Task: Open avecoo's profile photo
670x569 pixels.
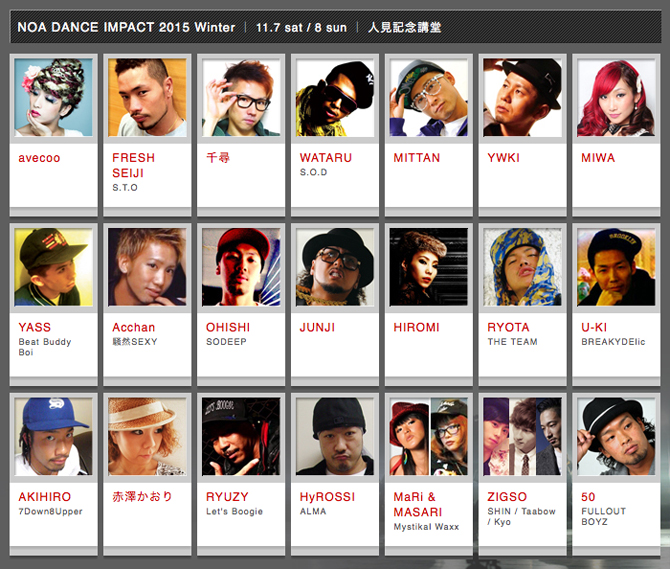Action: tap(53, 97)
